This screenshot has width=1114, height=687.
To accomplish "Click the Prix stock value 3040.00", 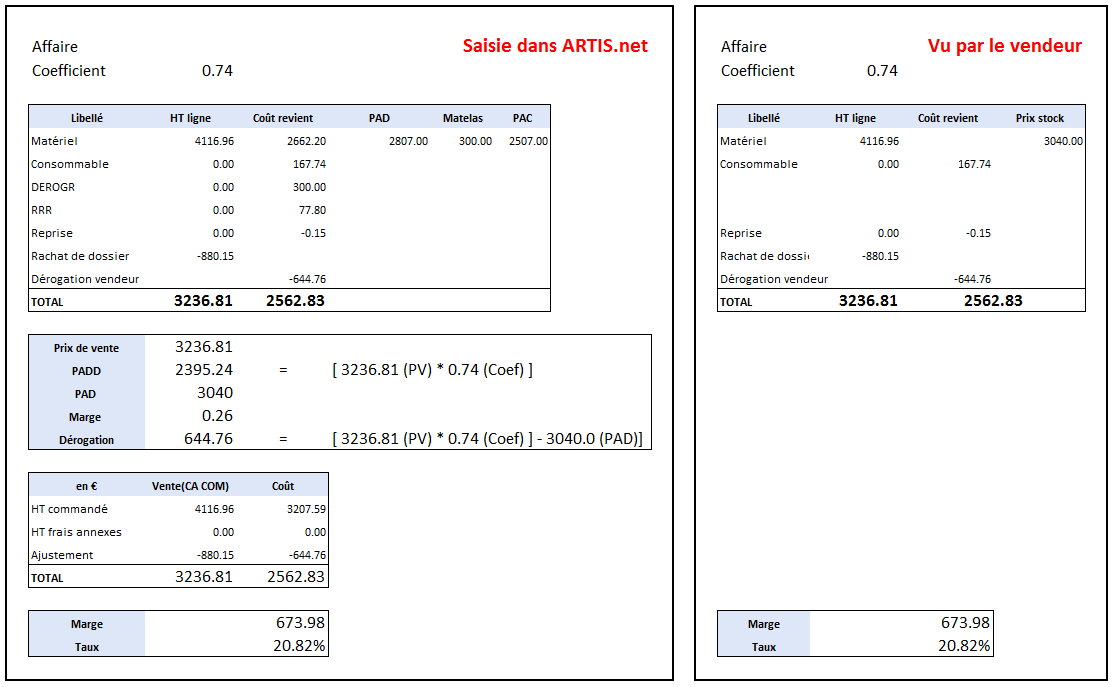I will 1062,141.
